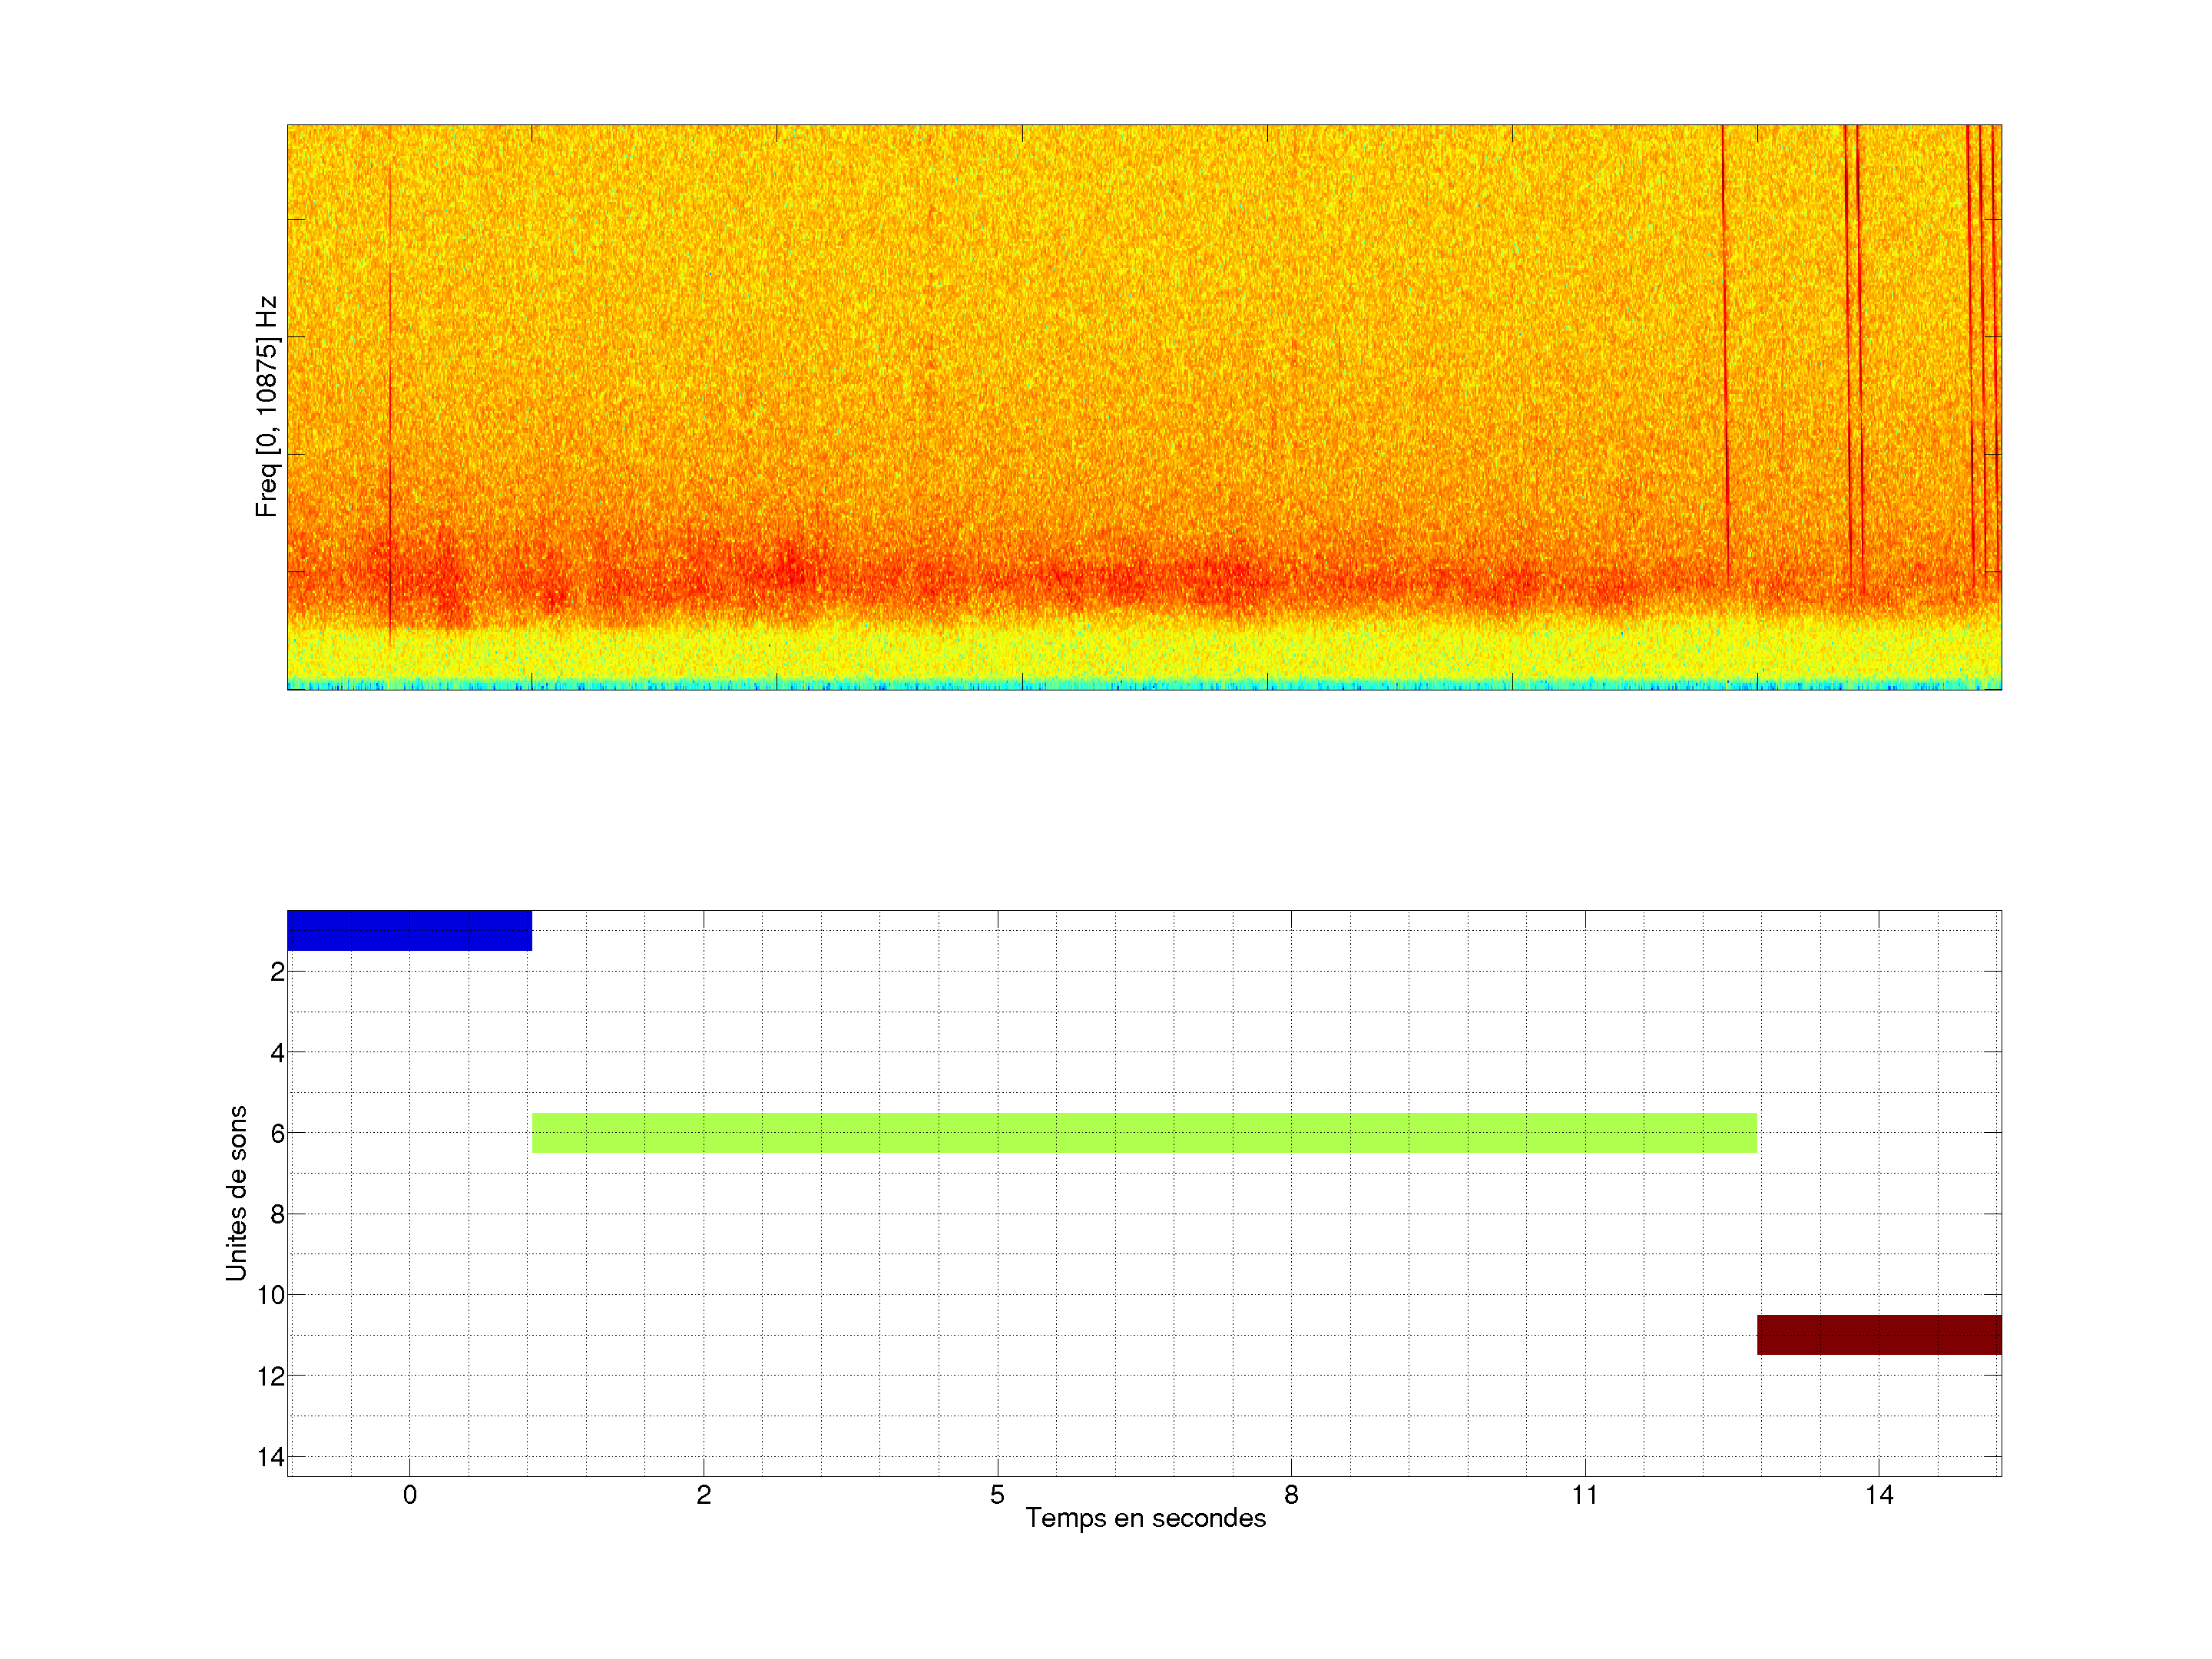Click the x-axis tick label 14

(x=1879, y=1495)
